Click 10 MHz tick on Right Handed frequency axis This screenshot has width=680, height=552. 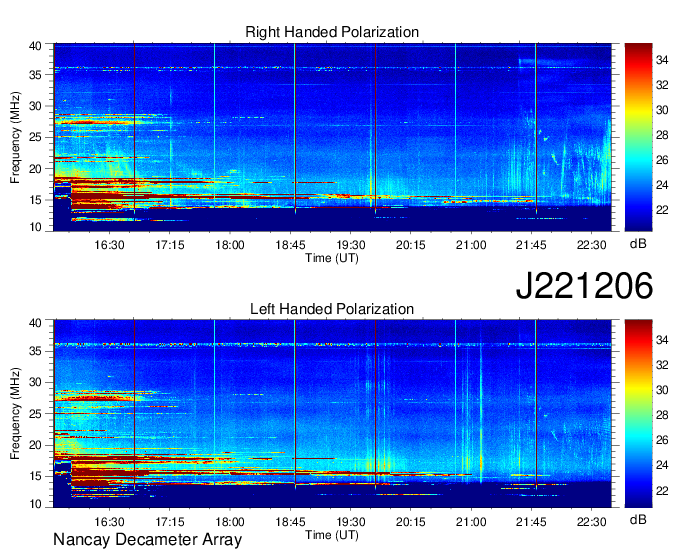(35, 227)
